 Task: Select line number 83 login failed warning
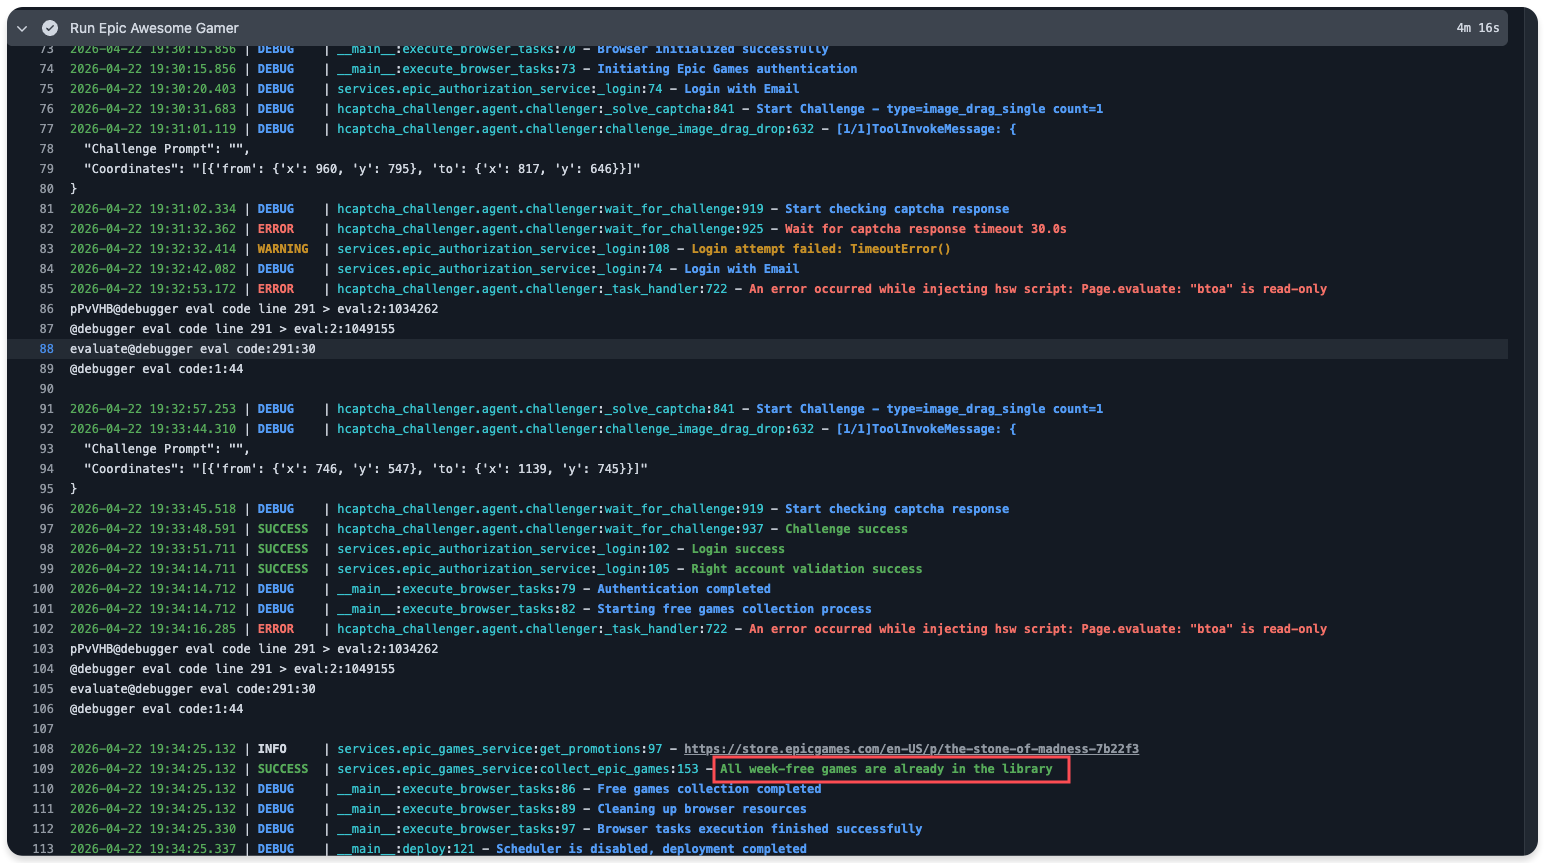click(46, 249)
